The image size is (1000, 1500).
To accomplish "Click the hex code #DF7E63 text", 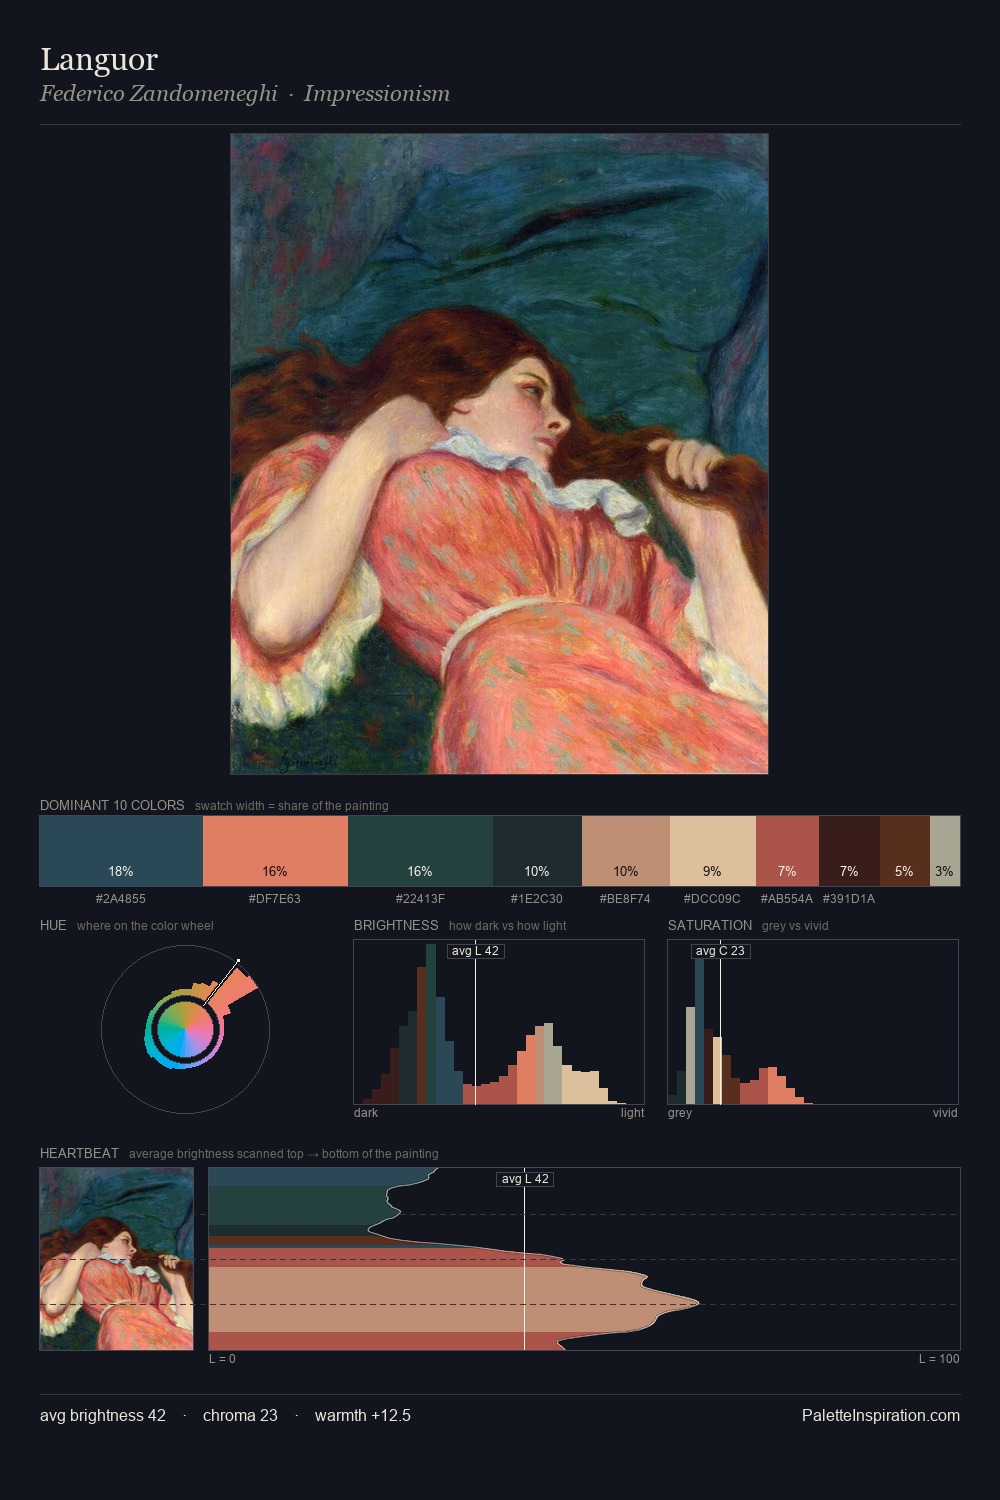I will 275,899.
